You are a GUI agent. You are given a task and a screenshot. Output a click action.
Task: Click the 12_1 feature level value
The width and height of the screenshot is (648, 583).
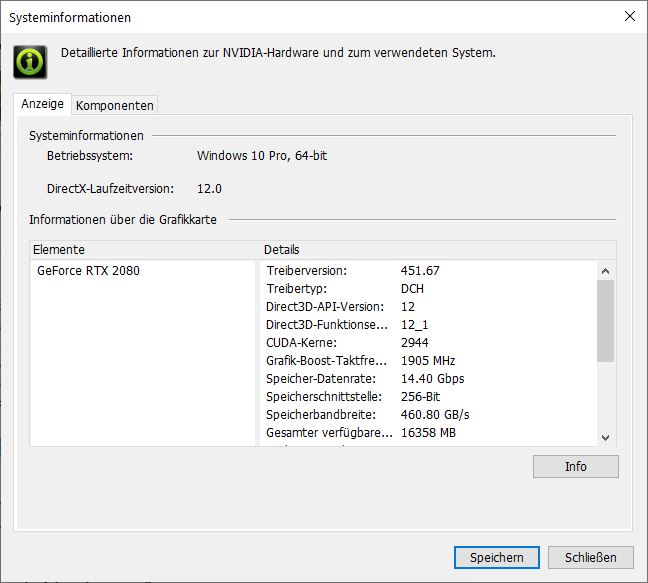[415, 325]
